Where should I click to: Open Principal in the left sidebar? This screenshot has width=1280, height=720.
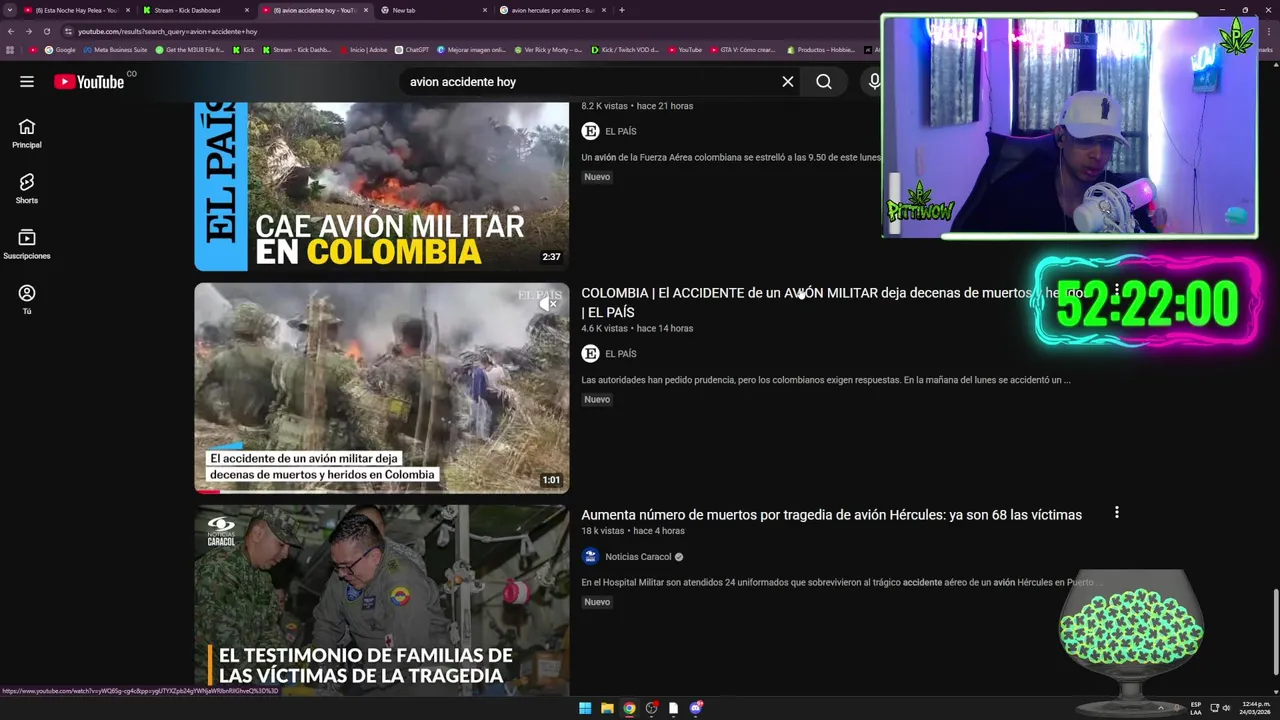27,134
